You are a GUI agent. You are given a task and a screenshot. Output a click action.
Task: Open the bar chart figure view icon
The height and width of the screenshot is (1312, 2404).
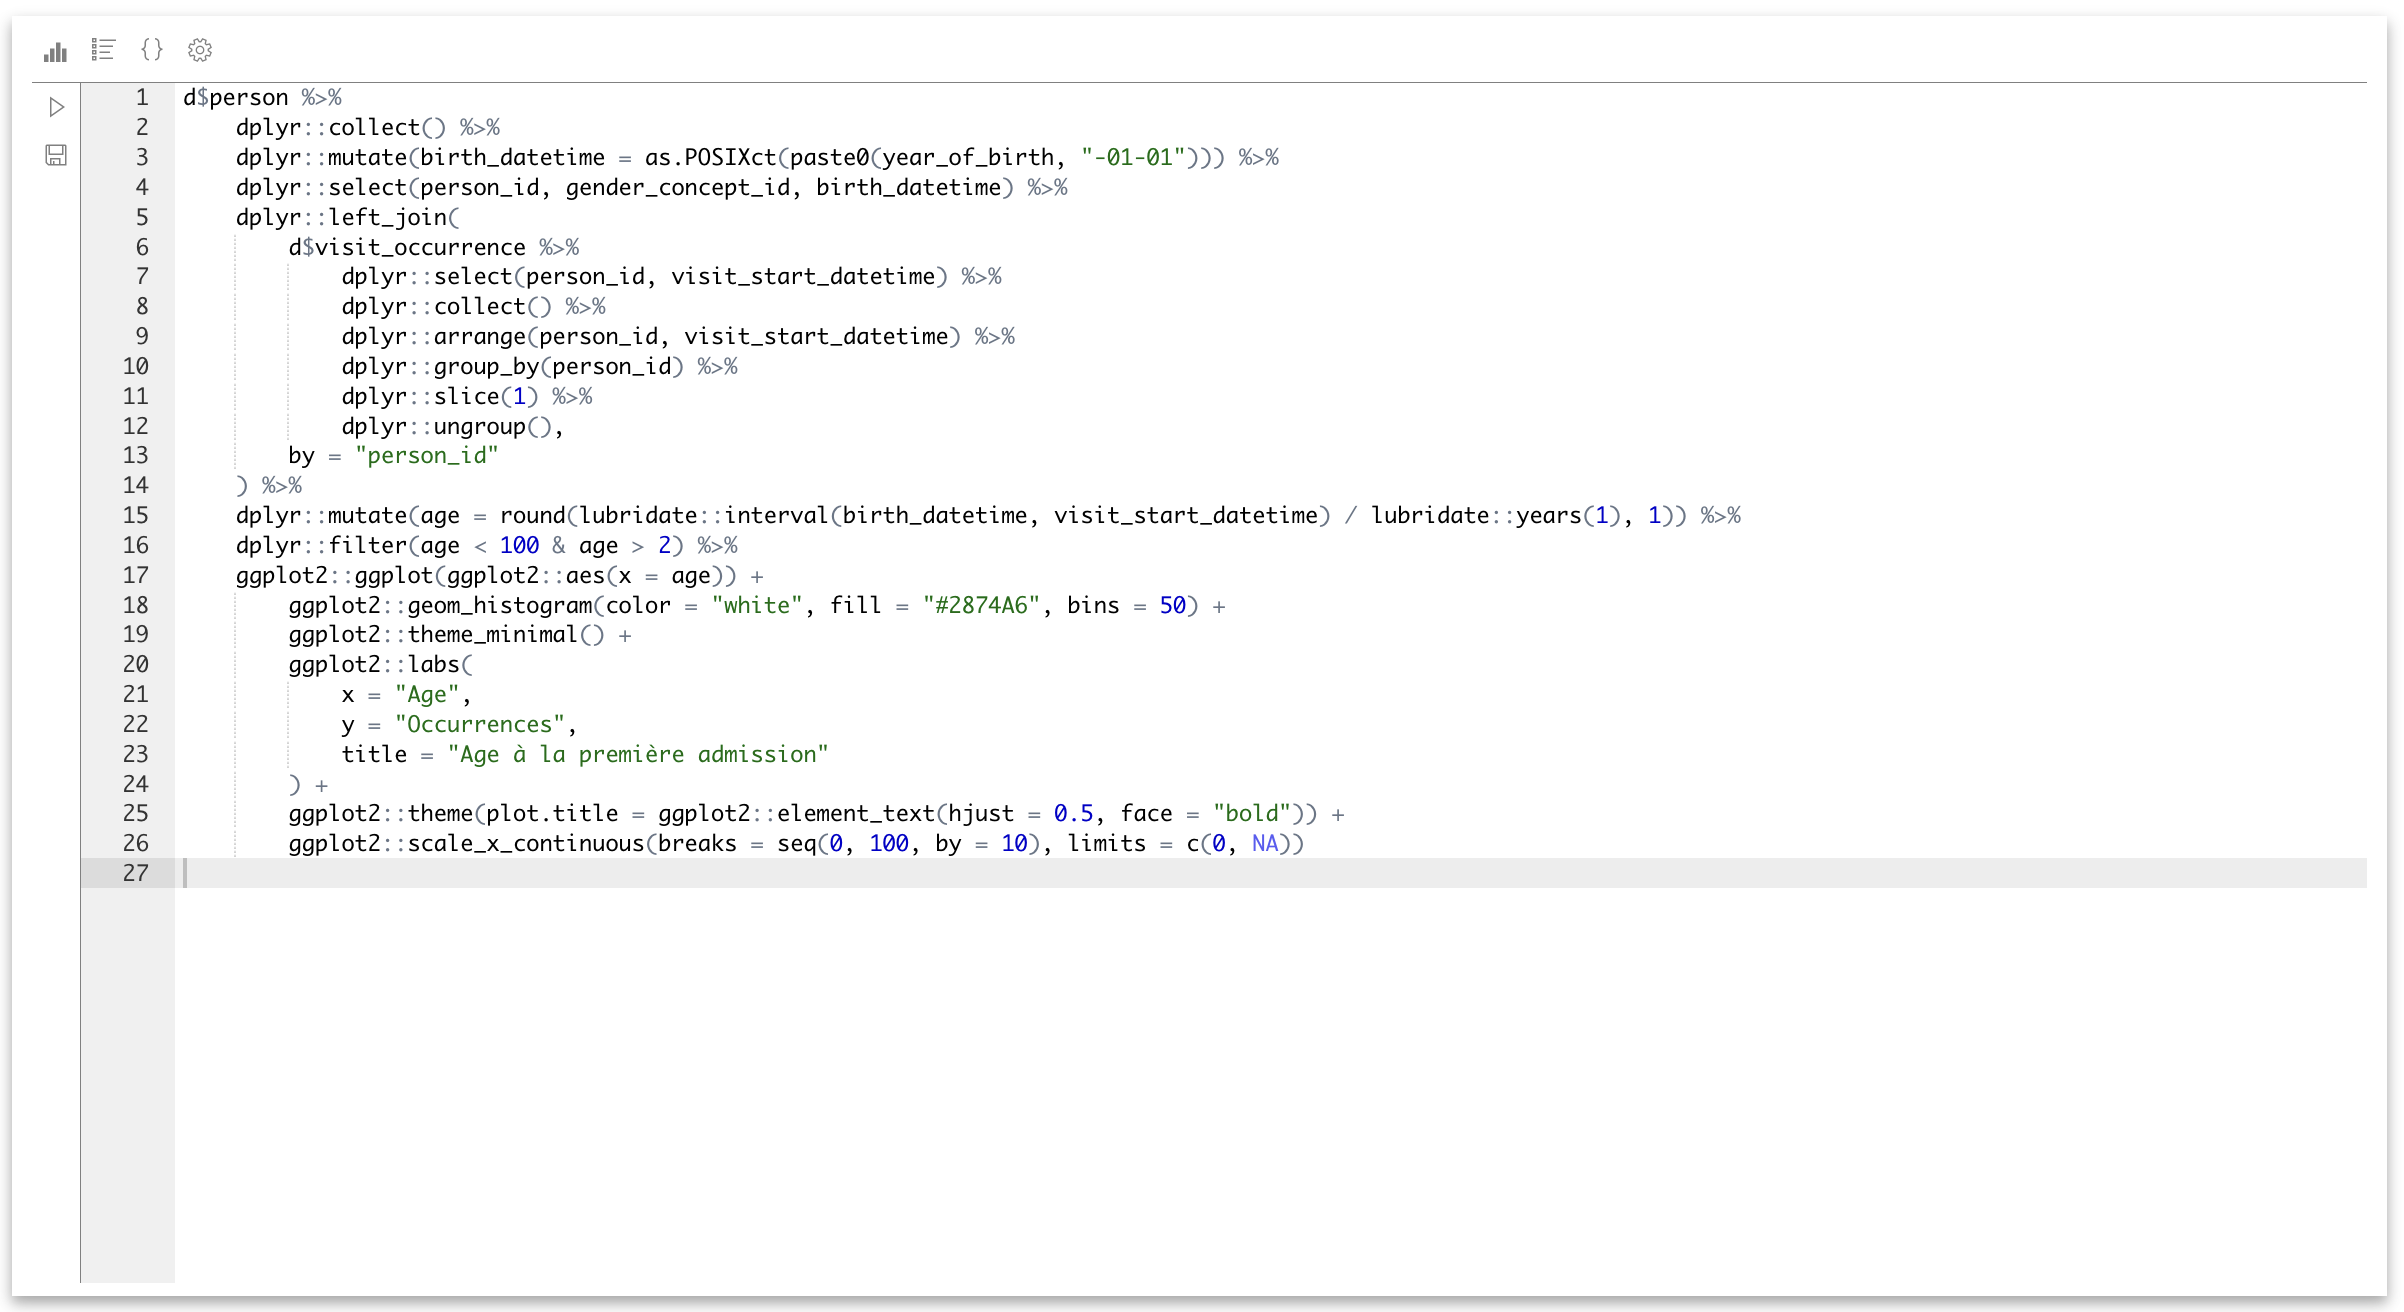(x=55, y=51)
